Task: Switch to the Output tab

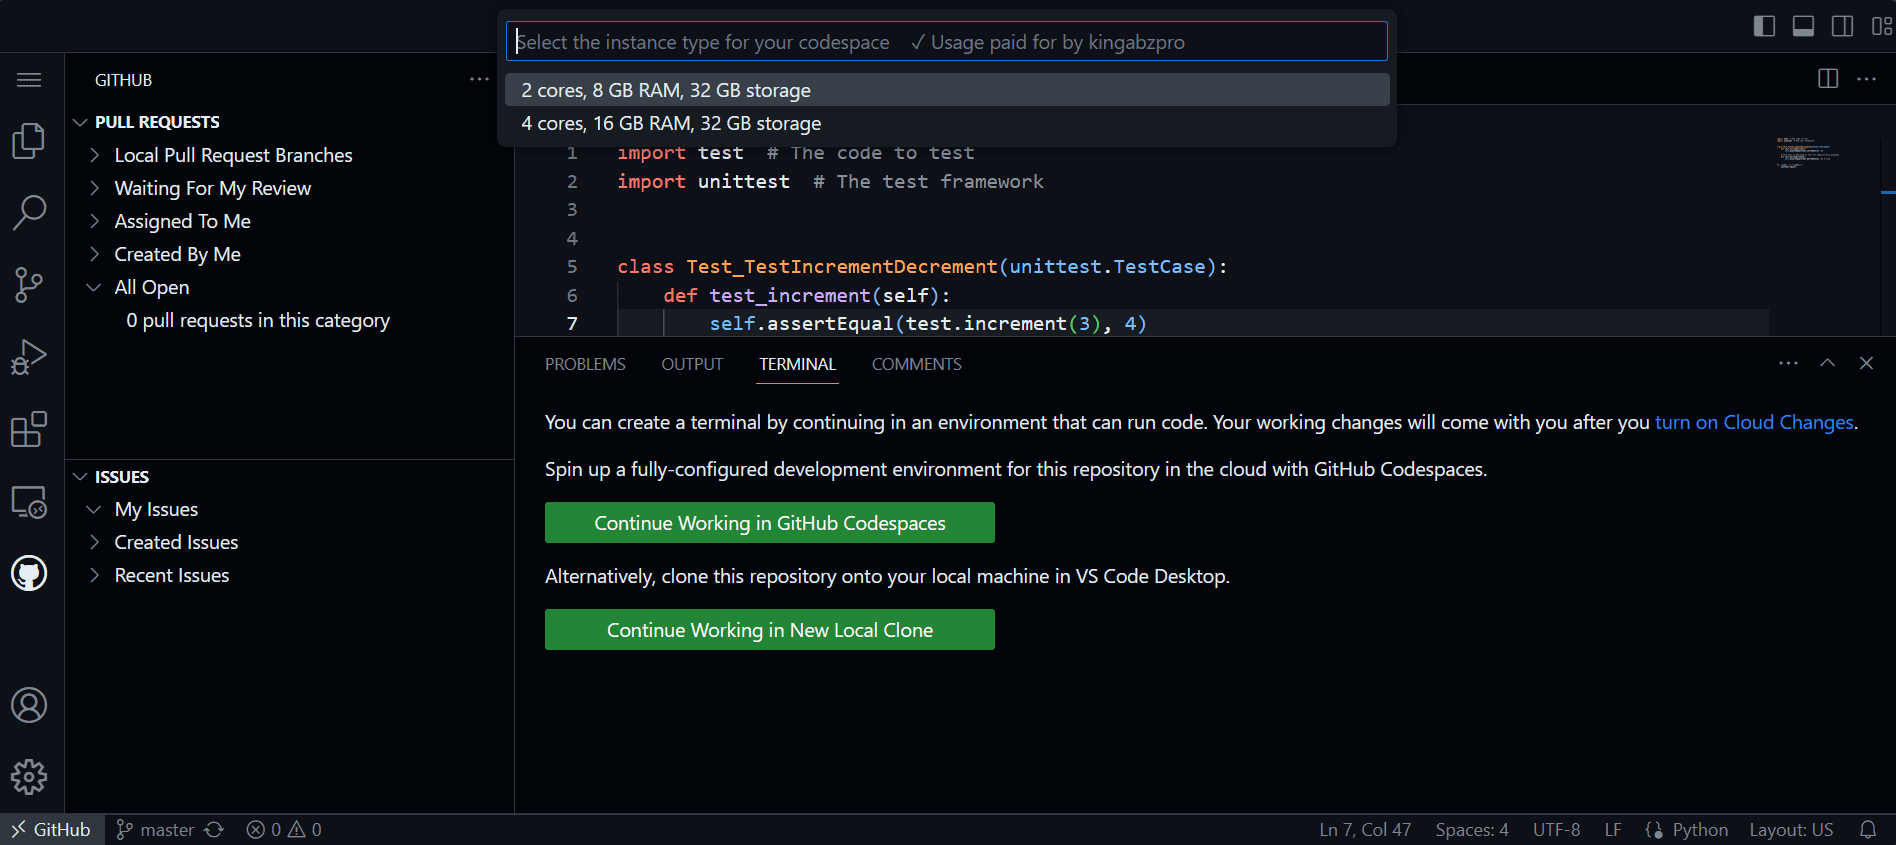Action: coord(692,364)
